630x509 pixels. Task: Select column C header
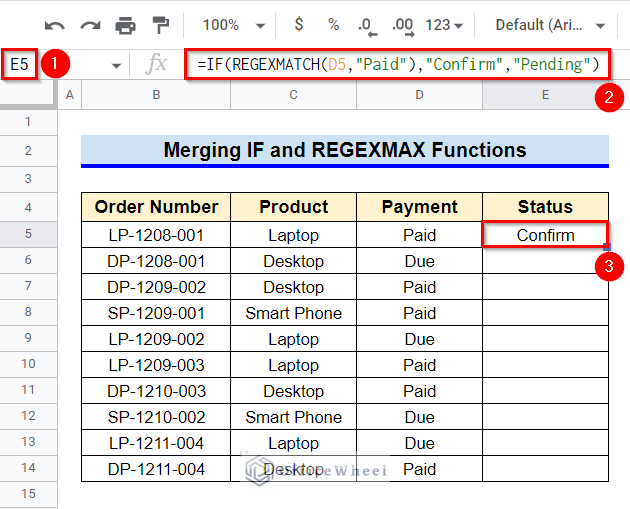(x=293, y=95)
